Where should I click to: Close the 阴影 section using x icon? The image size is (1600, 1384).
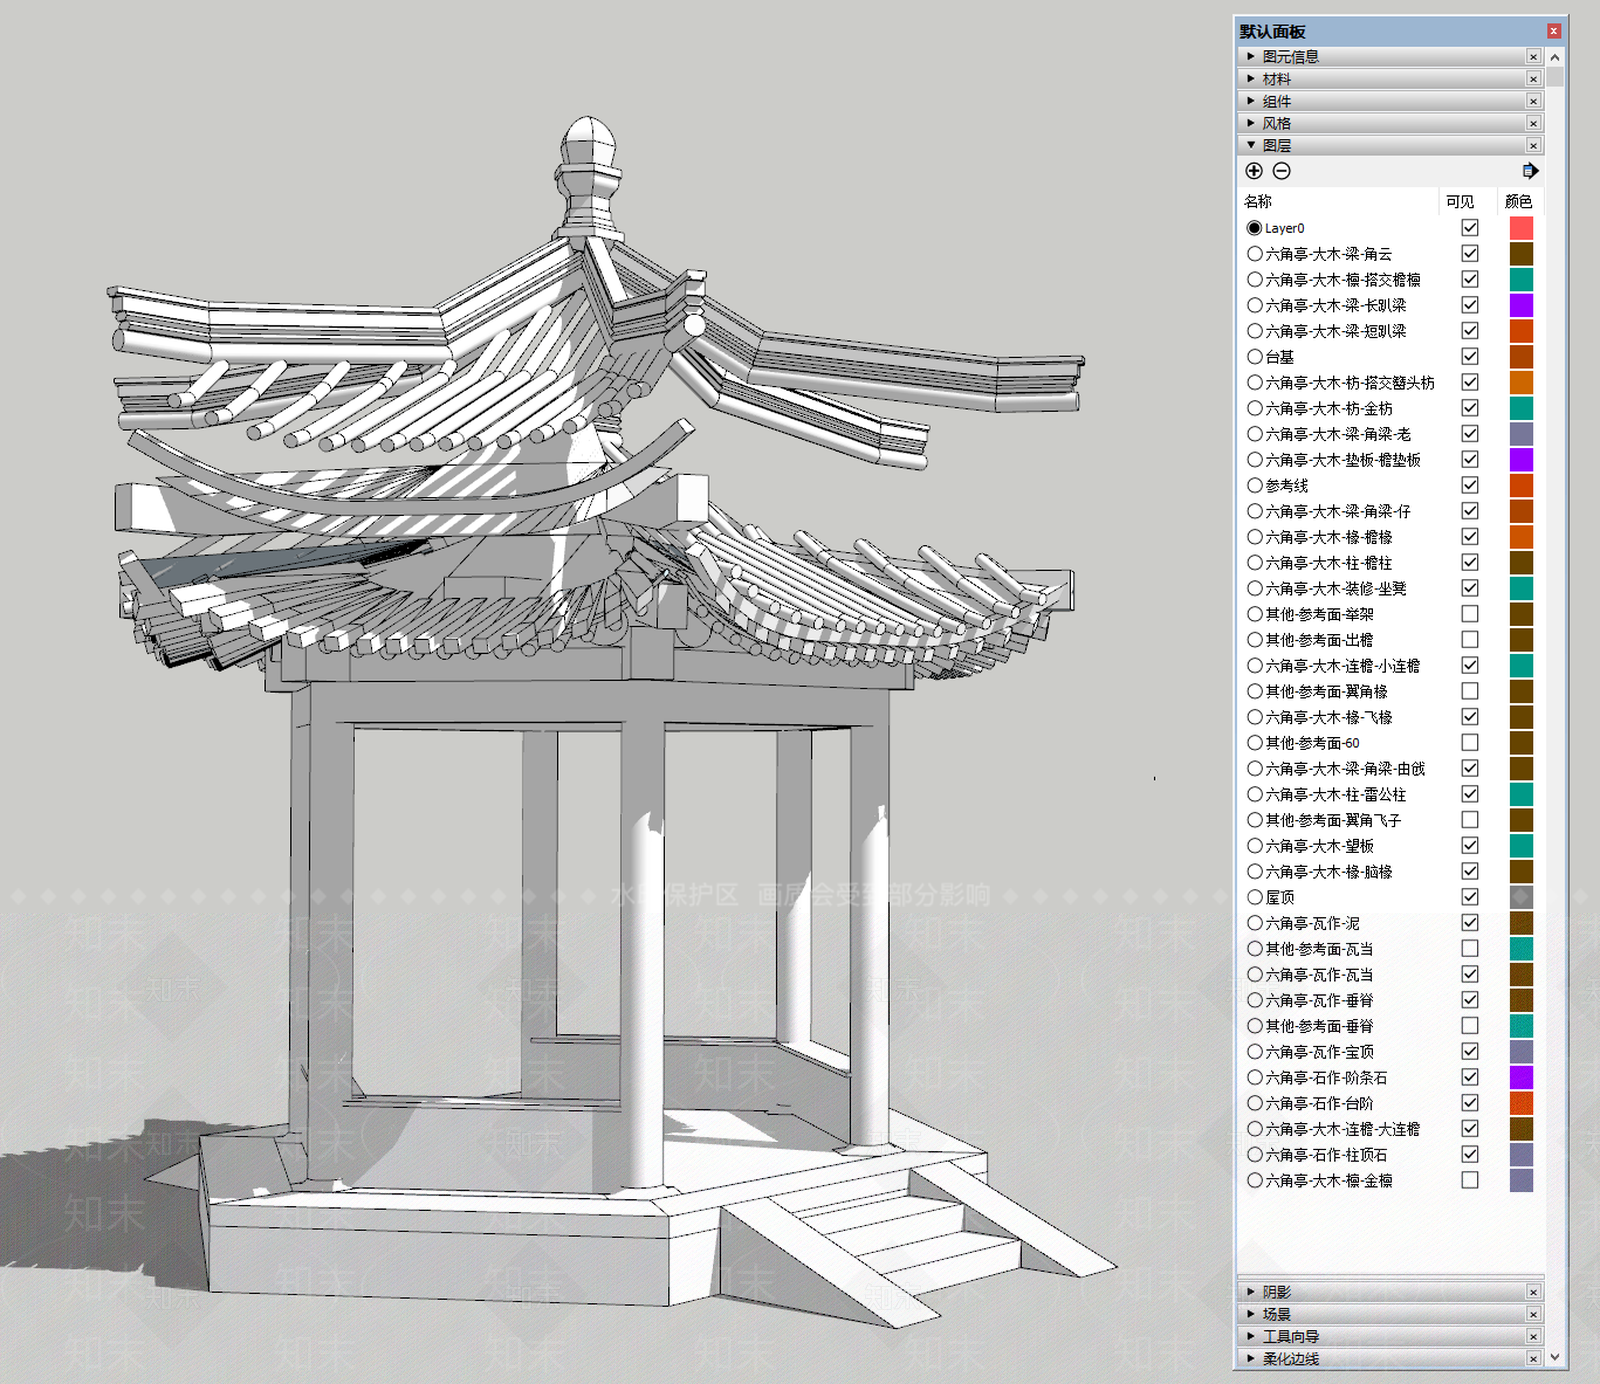coord(1533,1292)
